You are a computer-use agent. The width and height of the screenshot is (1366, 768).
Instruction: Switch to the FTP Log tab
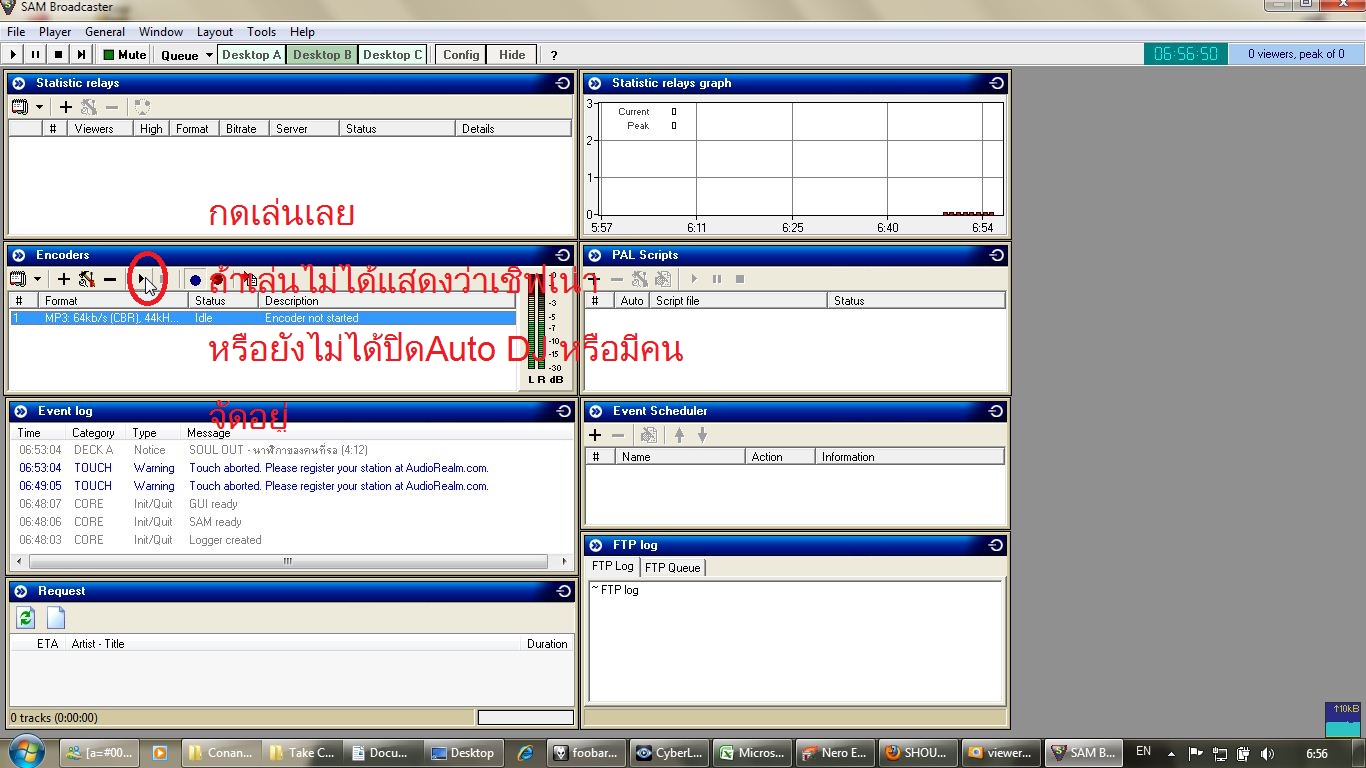613,567
